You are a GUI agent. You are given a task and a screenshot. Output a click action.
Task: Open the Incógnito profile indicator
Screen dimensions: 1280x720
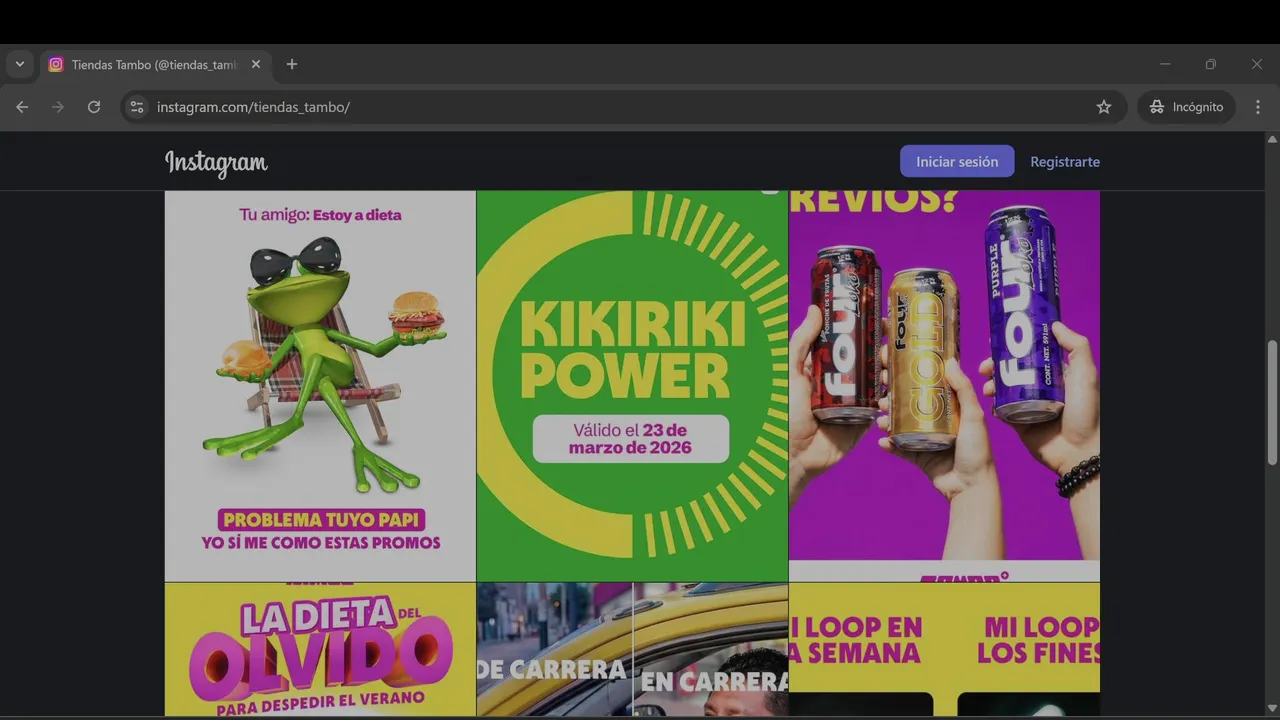click(x=1186, y=107)
